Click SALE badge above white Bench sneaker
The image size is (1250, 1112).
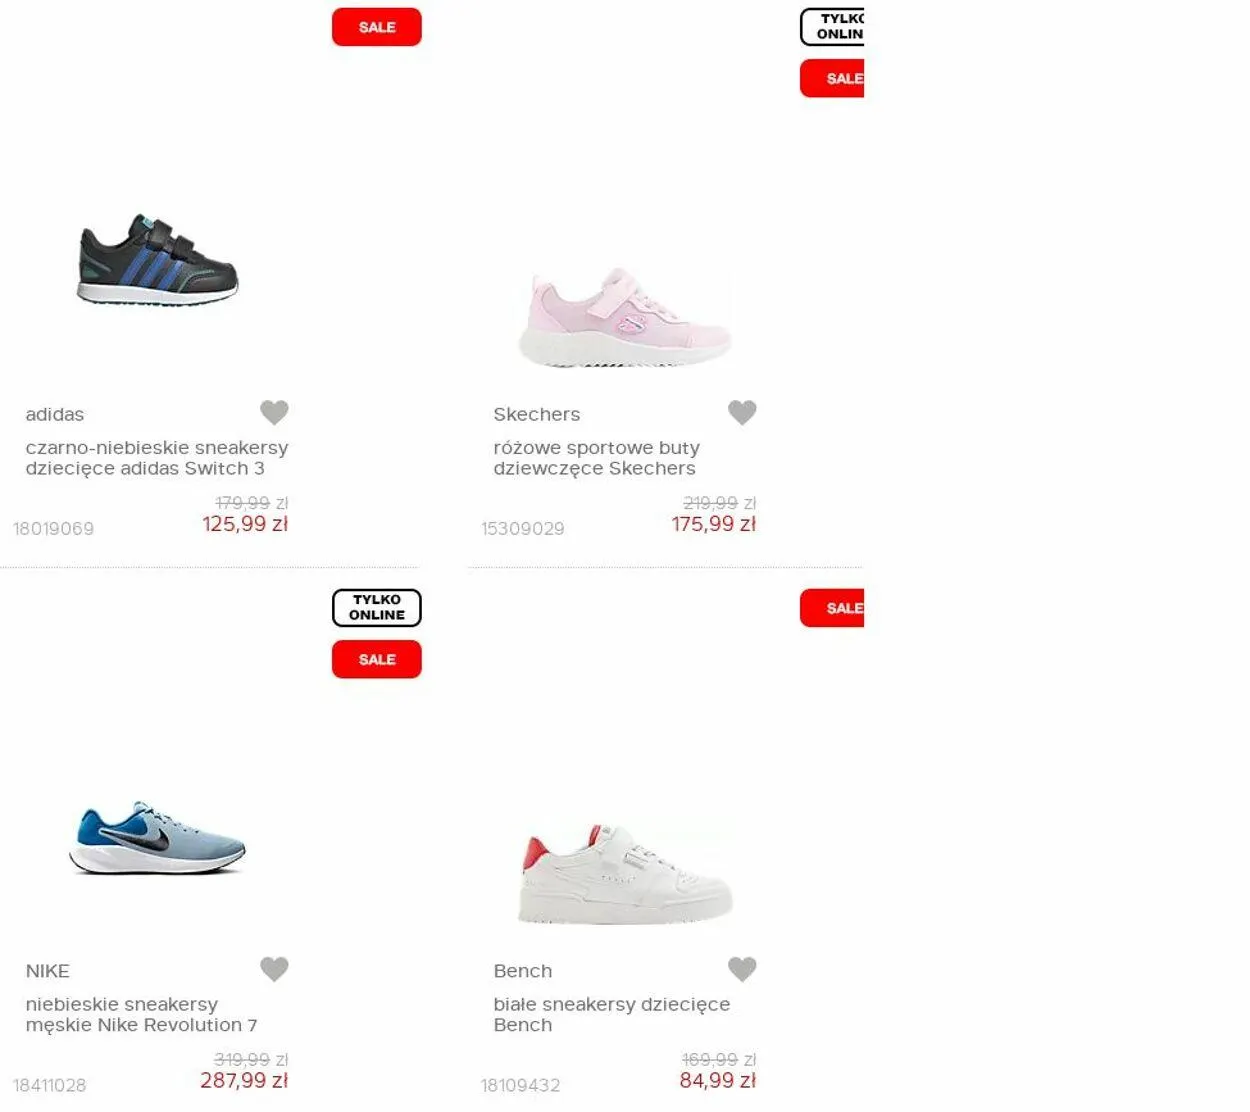point(832,608)
